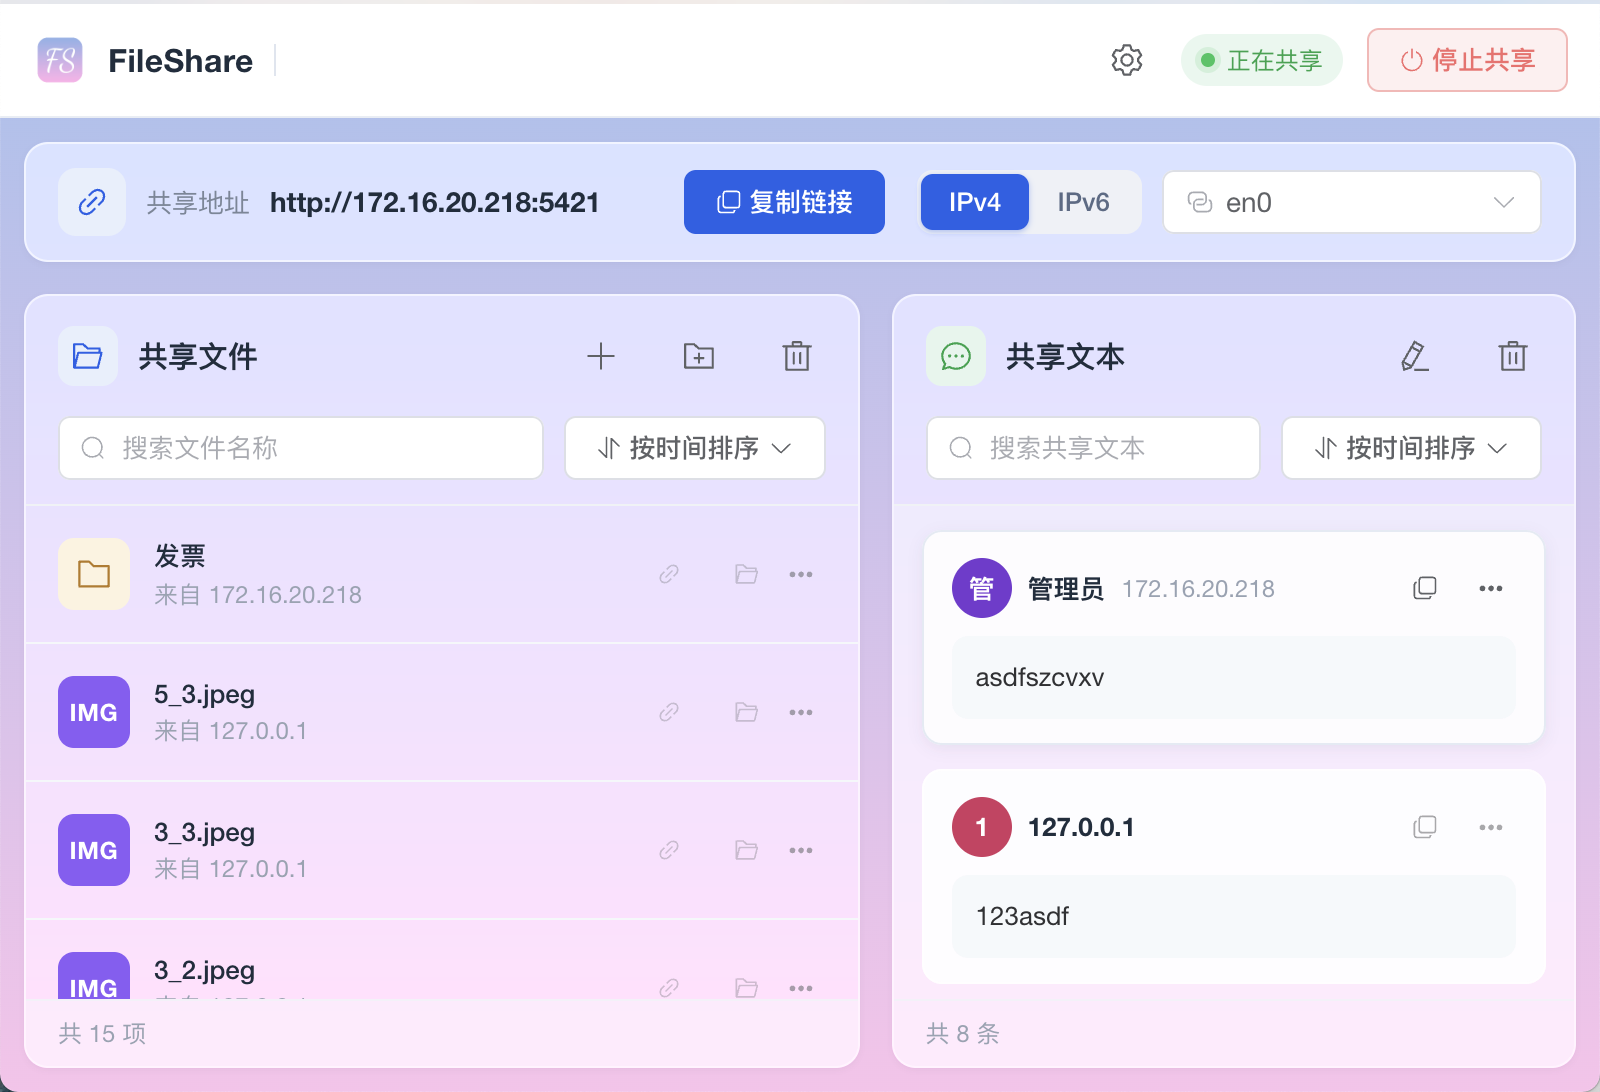Switch to IPv6 address mode
The width and height of the screenshot is (1600, 1092).
coord(1084,202)
